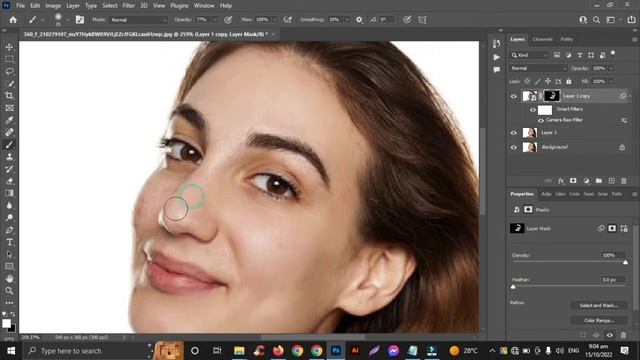
Task: Toggle symmetry paint butterfly icon
Action: (x=422, y=20)
